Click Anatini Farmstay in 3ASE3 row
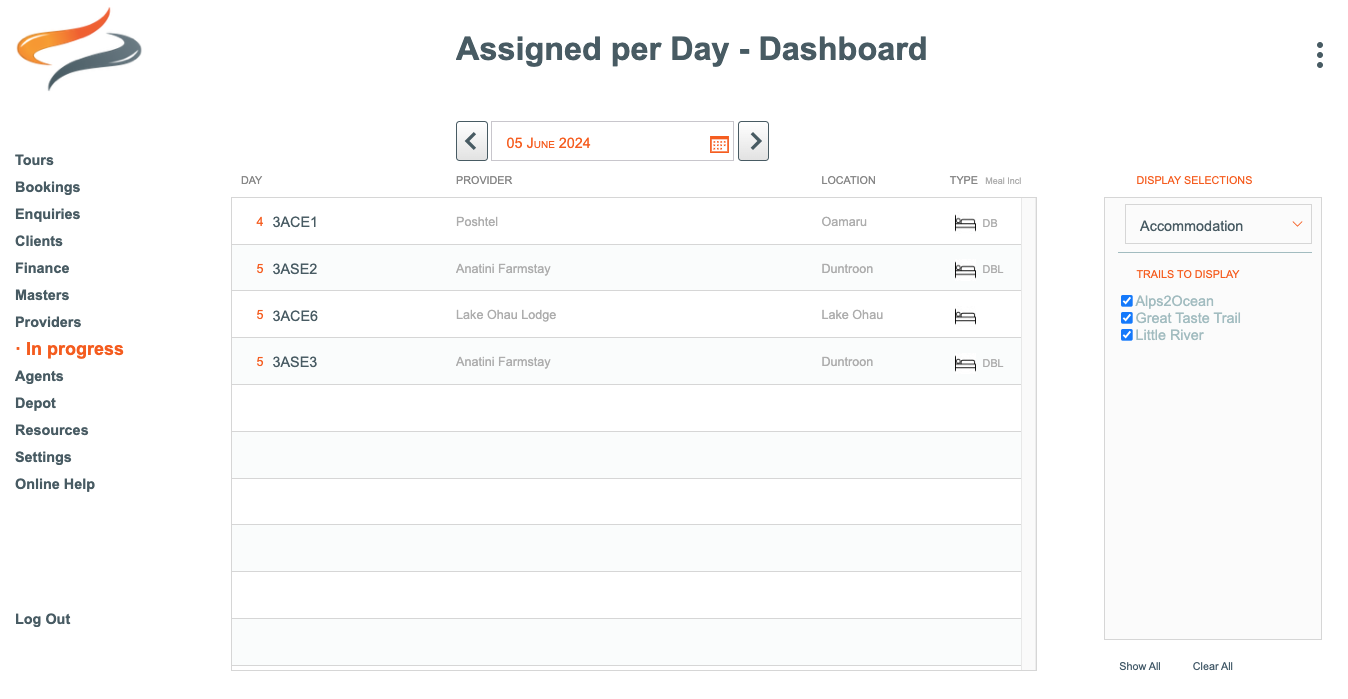Image resolution: width=1348 pixels, height=699 pixels. pos(503,361)
